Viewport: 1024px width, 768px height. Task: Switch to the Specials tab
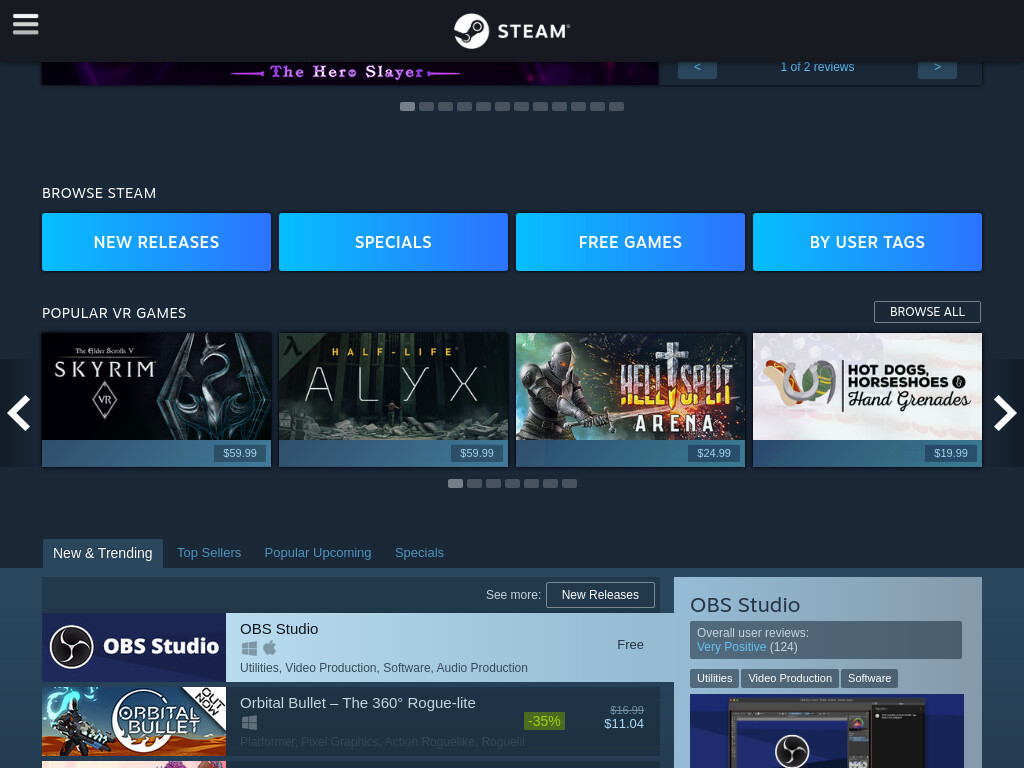coord(419,552)
